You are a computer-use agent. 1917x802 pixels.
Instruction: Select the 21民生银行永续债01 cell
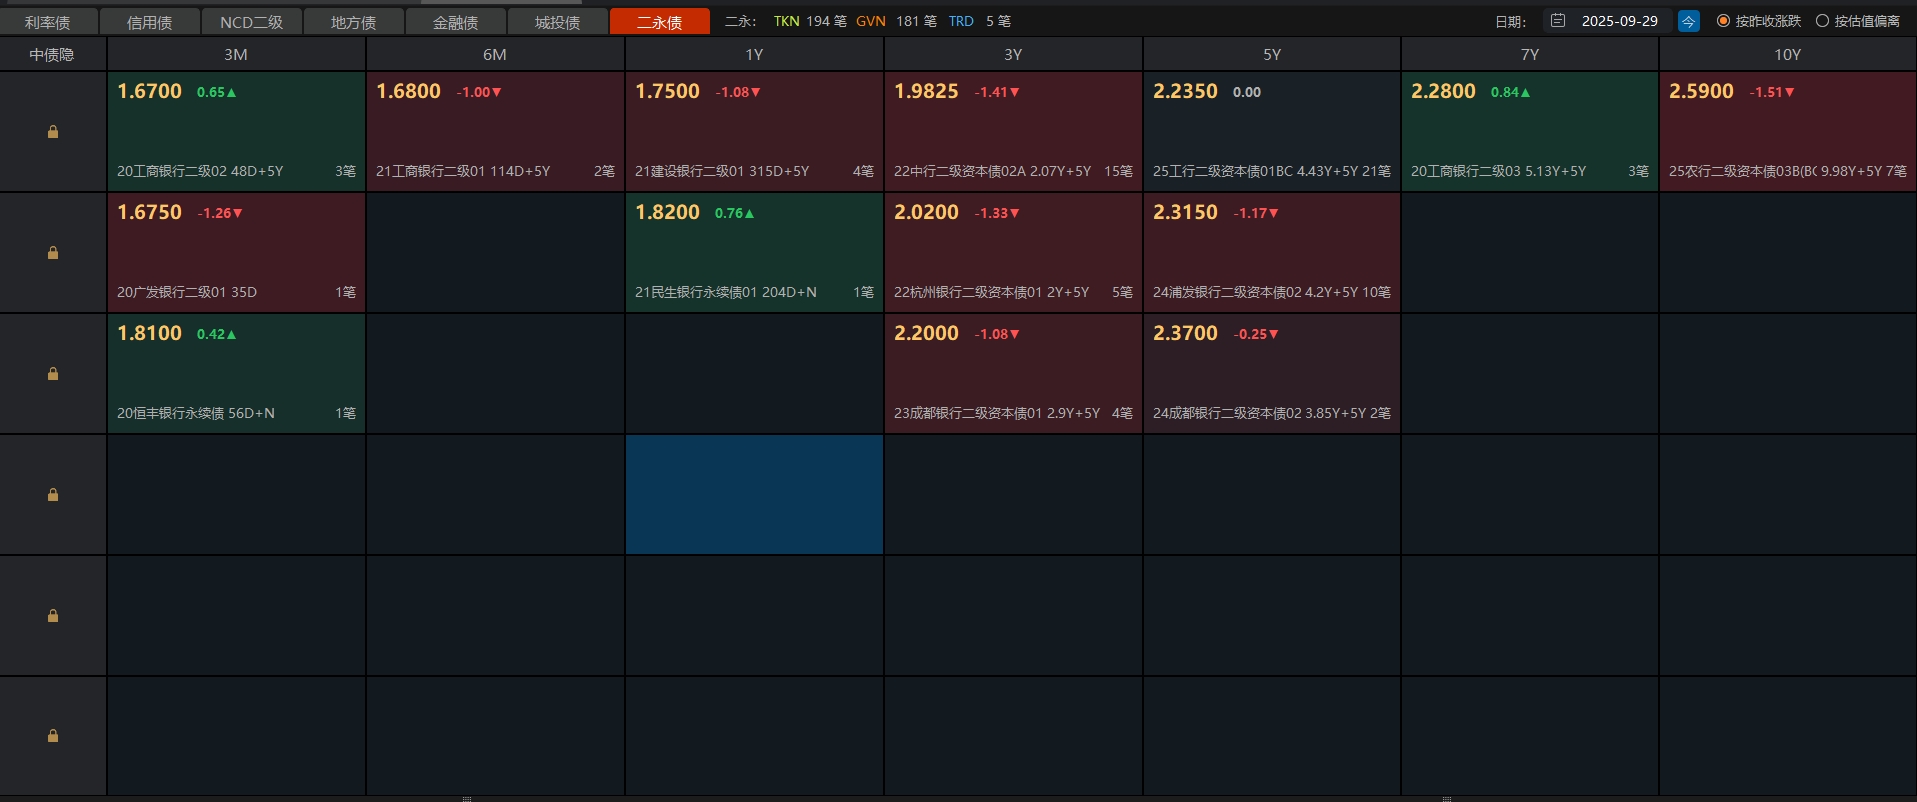pyautogui.click(x=754, y=252)
